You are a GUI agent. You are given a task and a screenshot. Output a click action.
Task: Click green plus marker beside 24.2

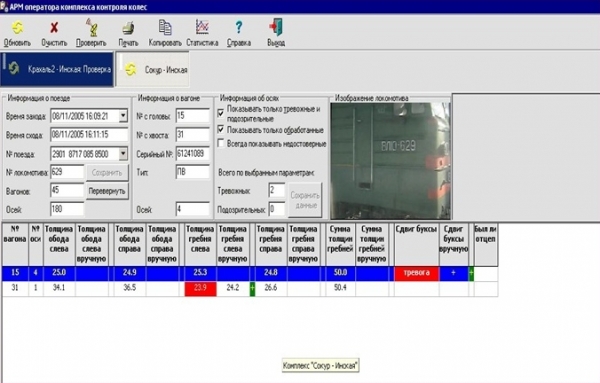coord(252,288)
